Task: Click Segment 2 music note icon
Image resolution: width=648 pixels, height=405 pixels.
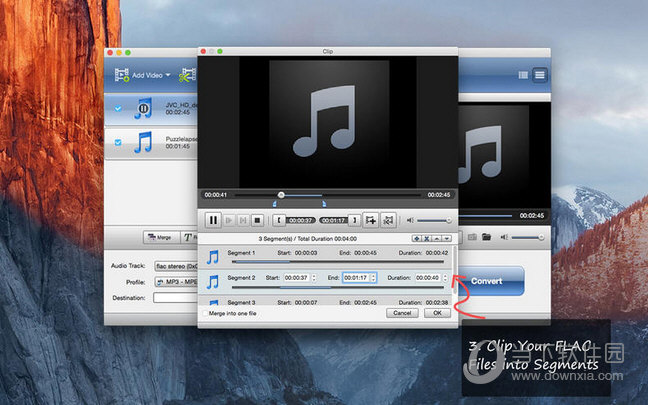Action: click(213, 282)
